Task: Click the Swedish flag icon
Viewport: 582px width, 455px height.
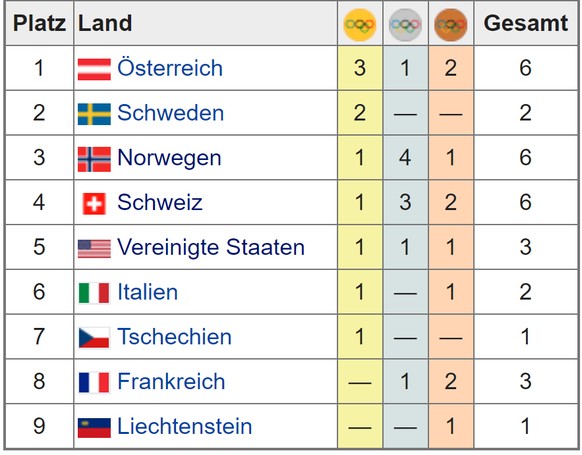Action: [94, 114]
